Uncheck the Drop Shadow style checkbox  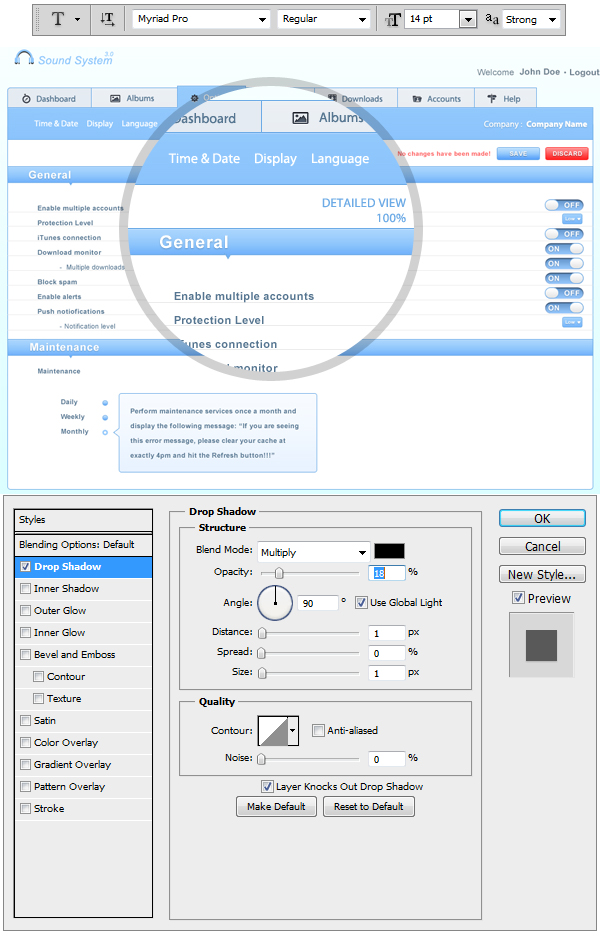25,567
